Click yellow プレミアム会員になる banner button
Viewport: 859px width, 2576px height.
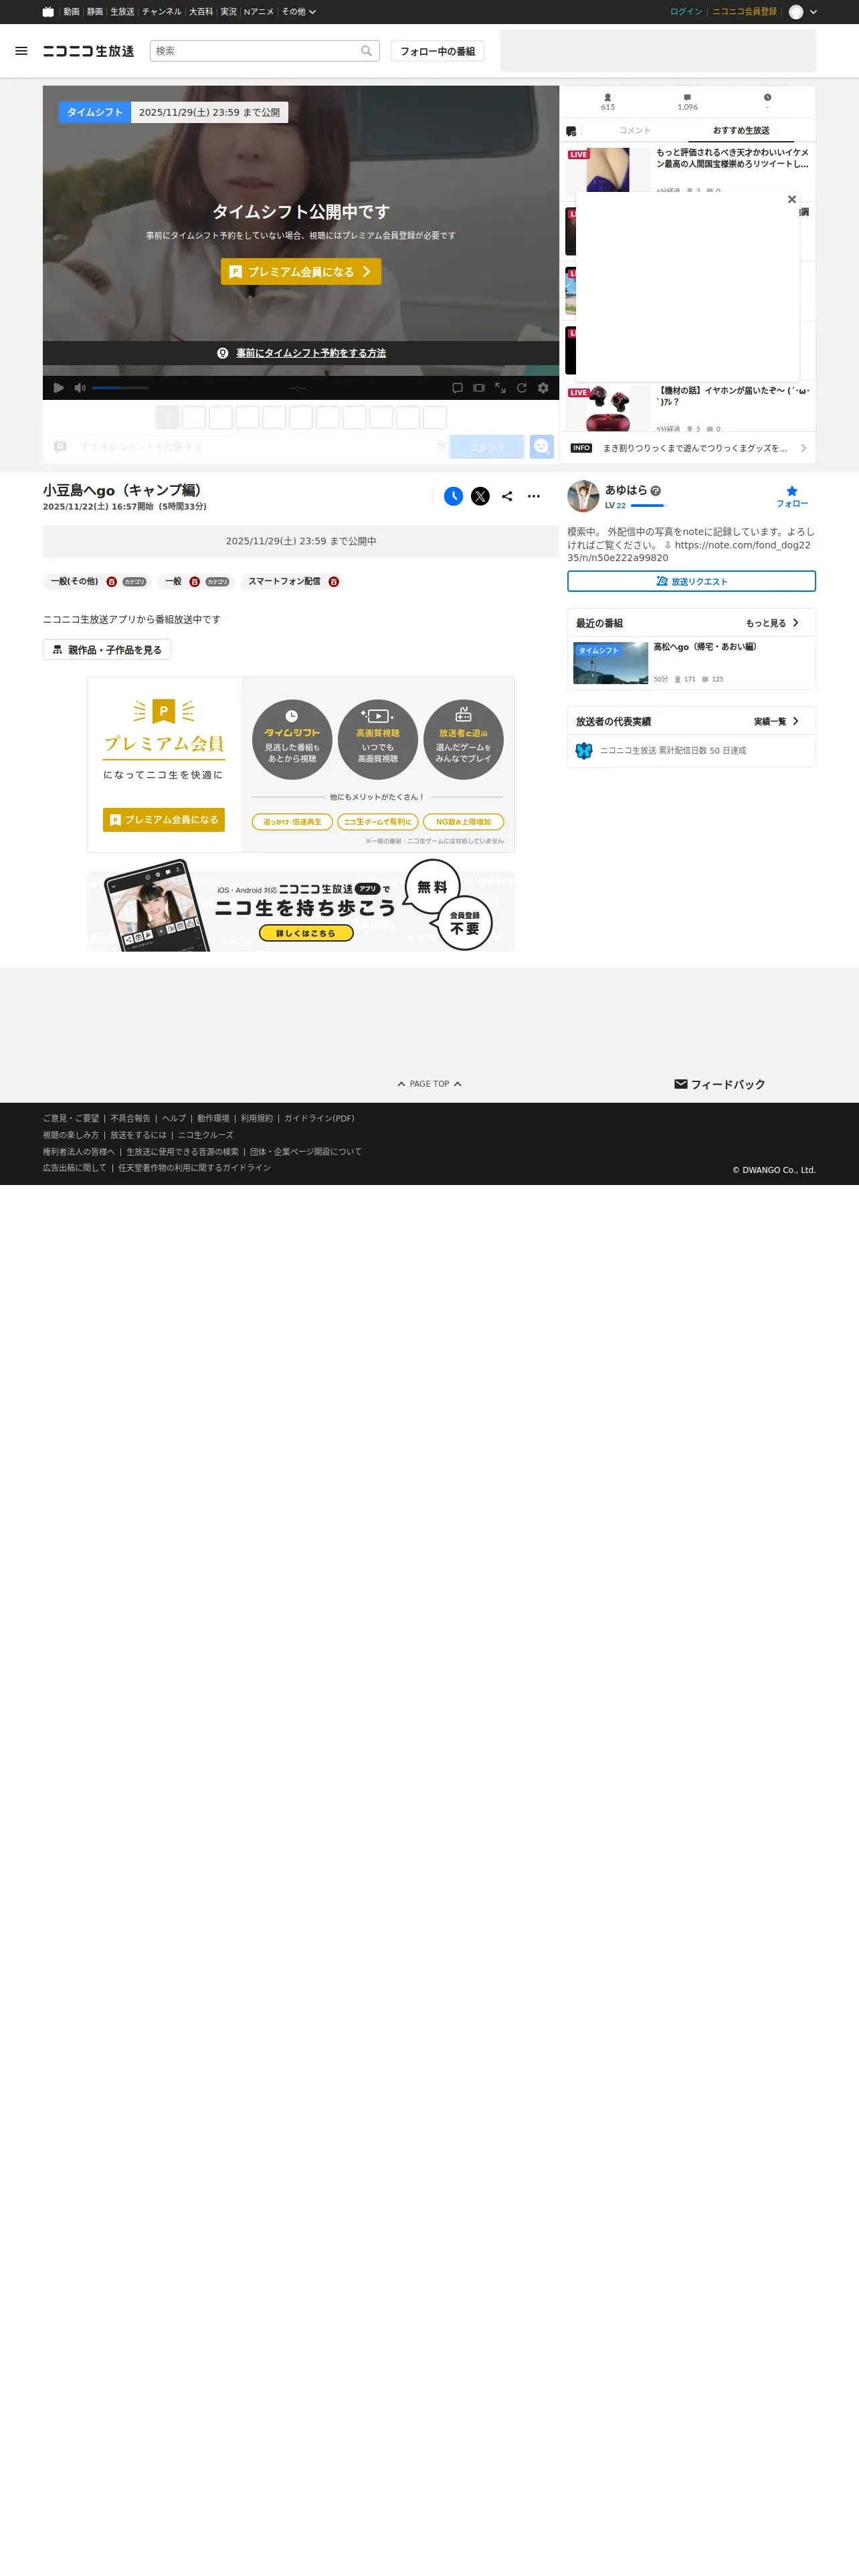coord(164,820)
